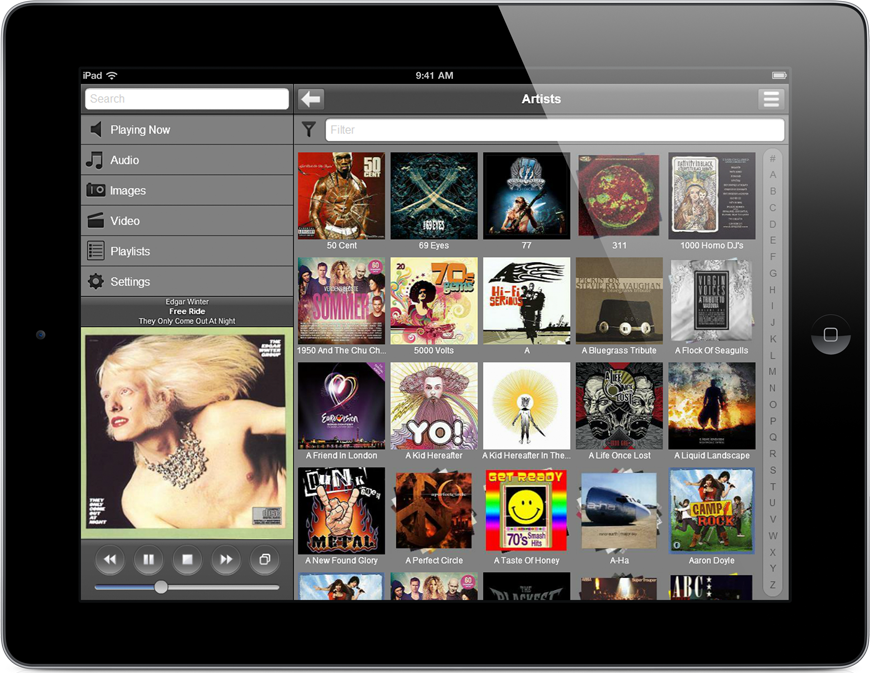Image resolution: width=870 pixels, height=673 pixels.
Task: Rewind to previous track
Action: [x=109, y=559]
